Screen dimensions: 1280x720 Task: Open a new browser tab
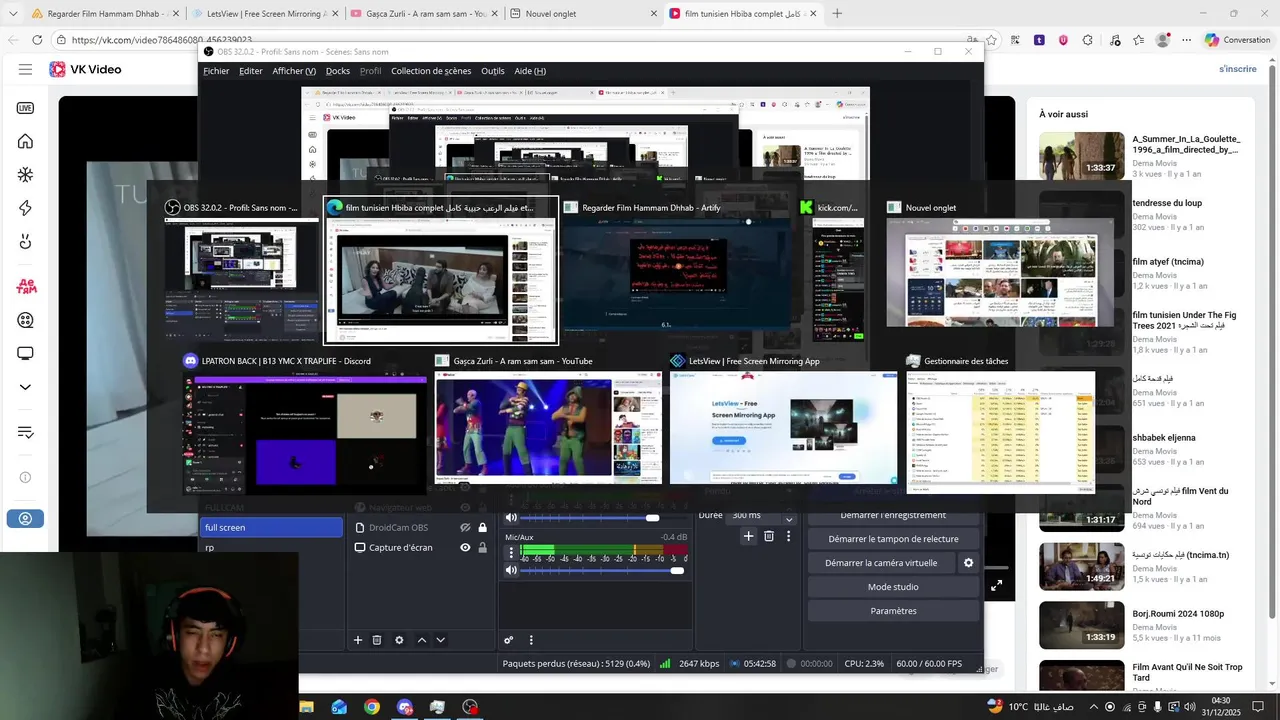[837, 14]
